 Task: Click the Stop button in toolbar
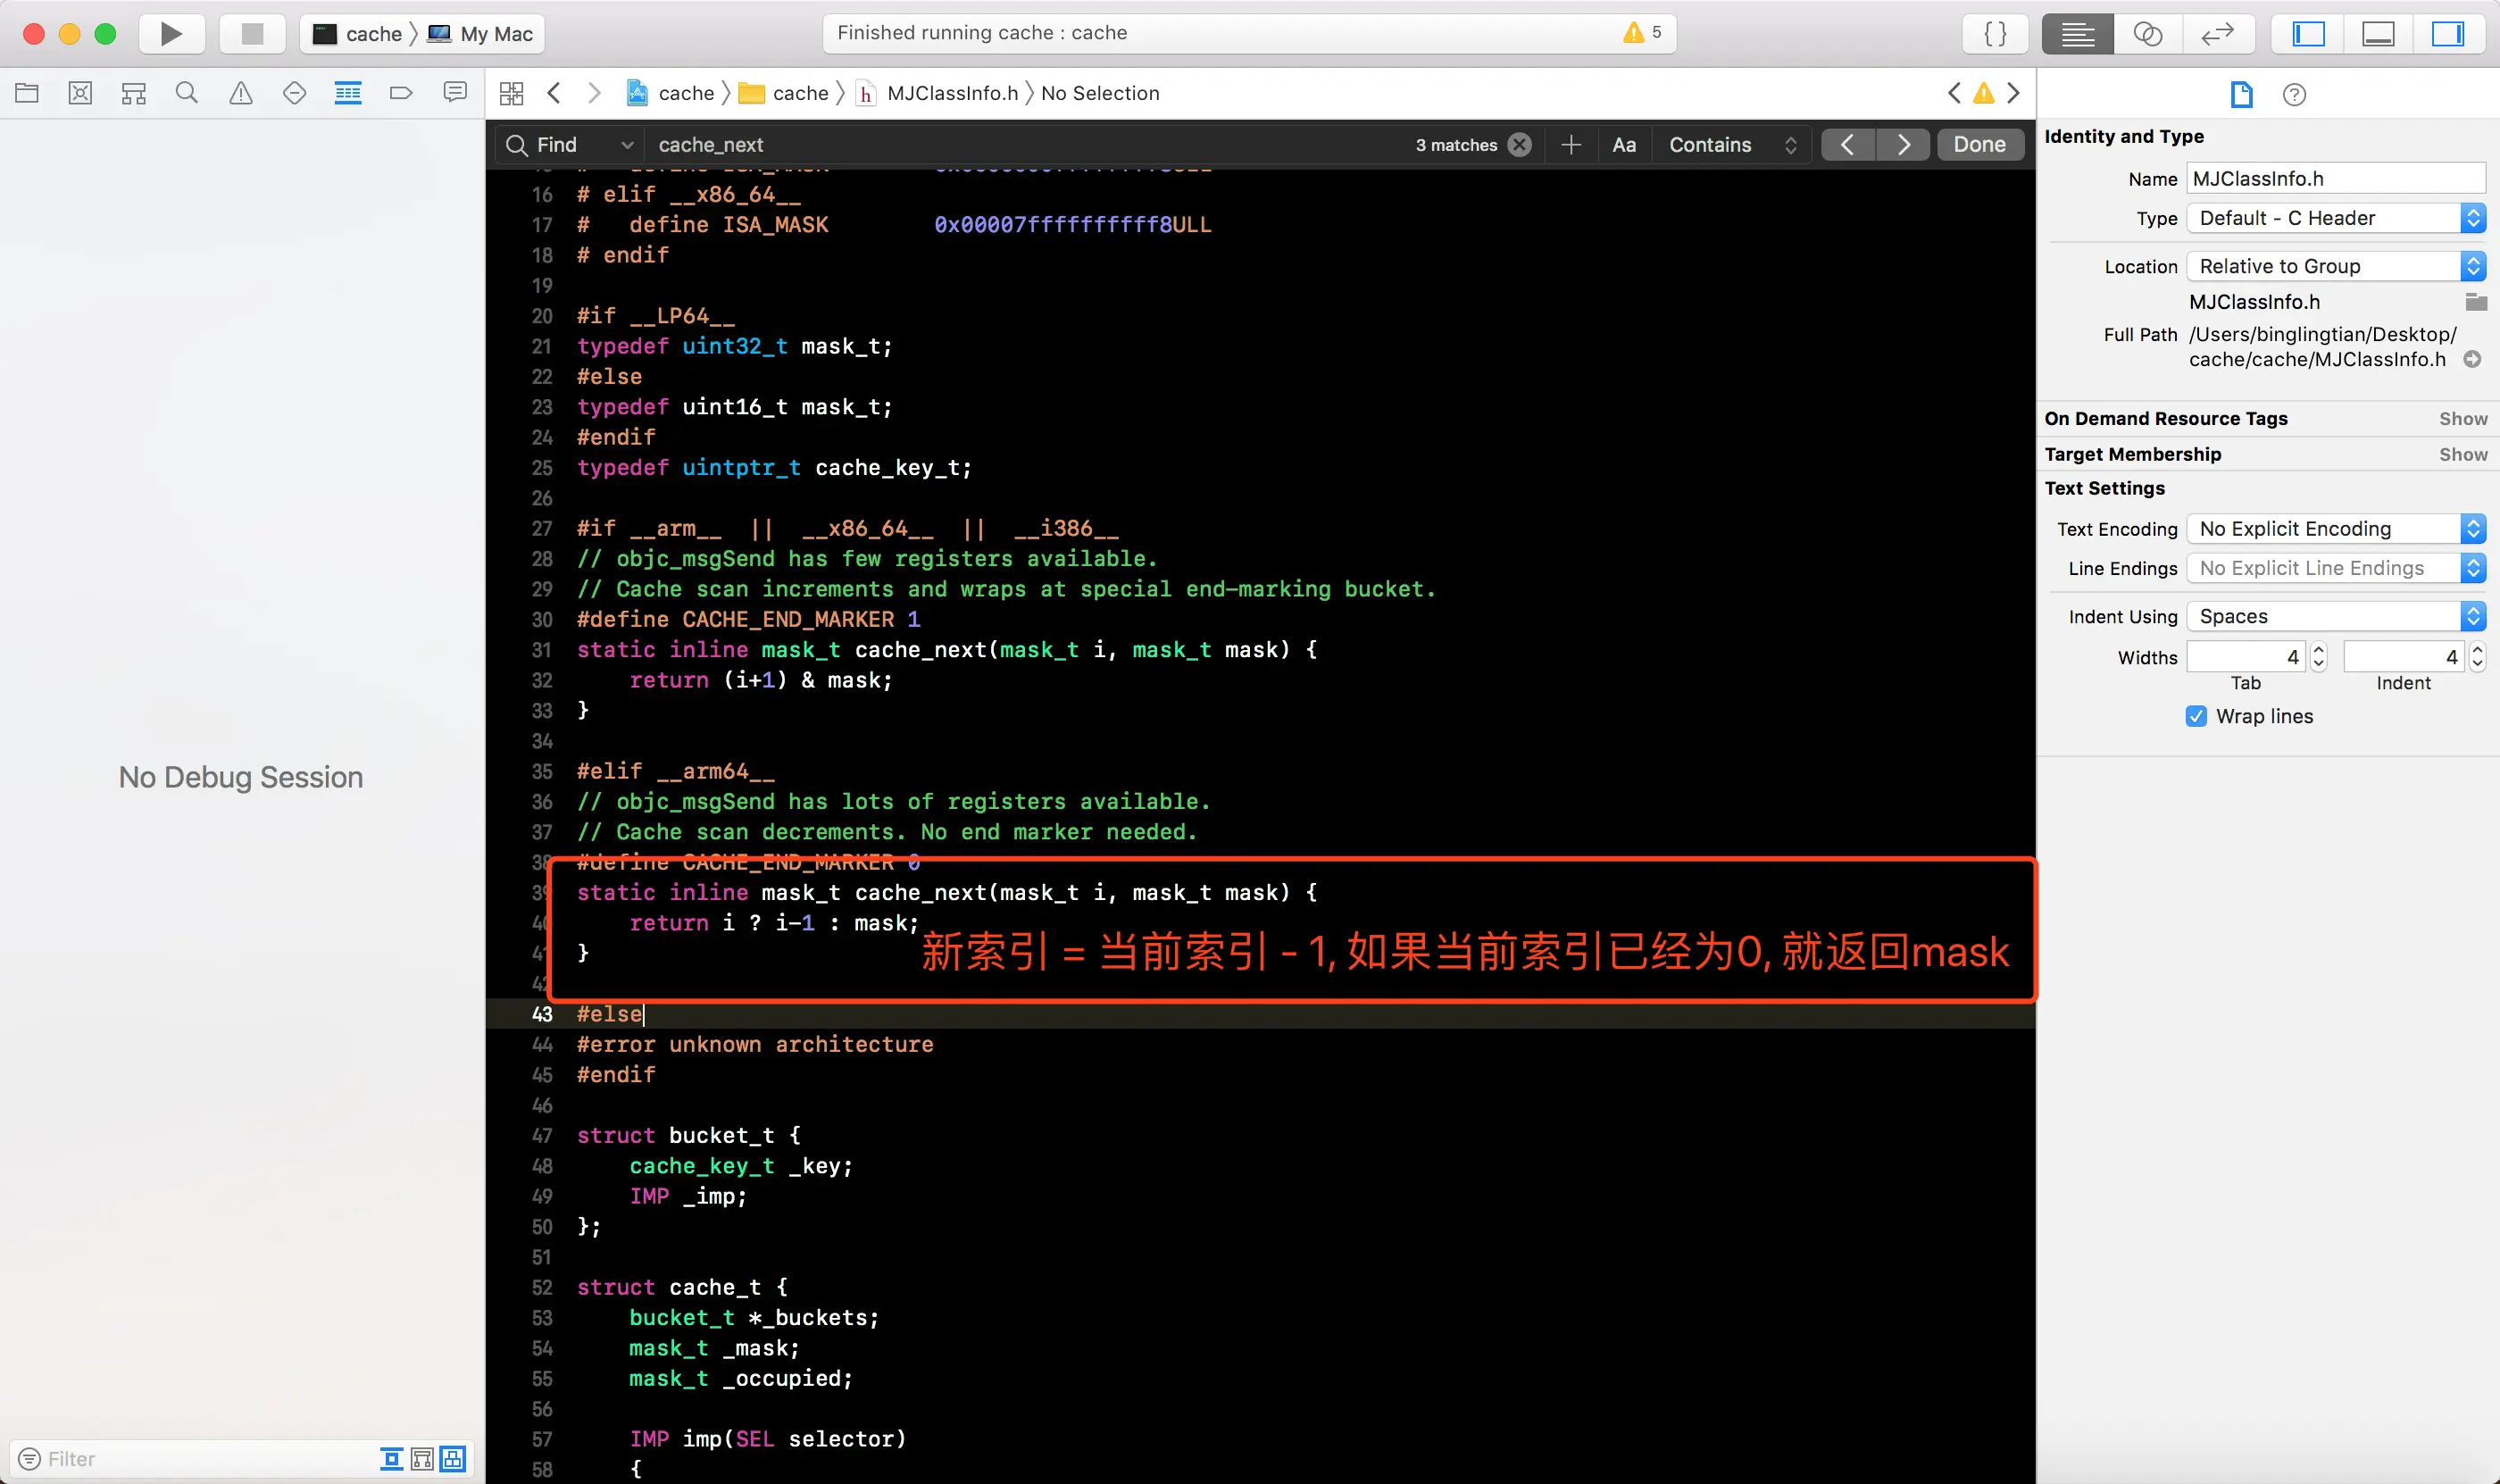(x=252, y=34)
